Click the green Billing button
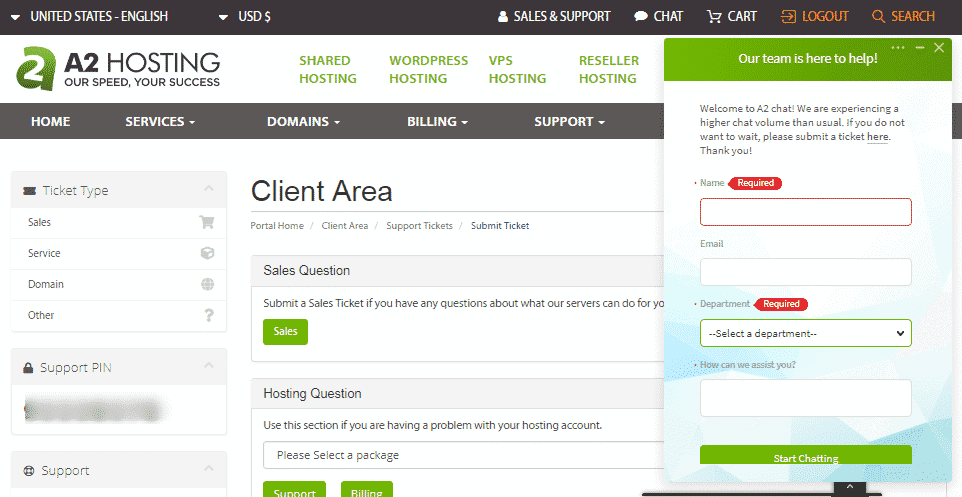Image resolution: width=962 pixels, height=497 pixels. point(366,489)
